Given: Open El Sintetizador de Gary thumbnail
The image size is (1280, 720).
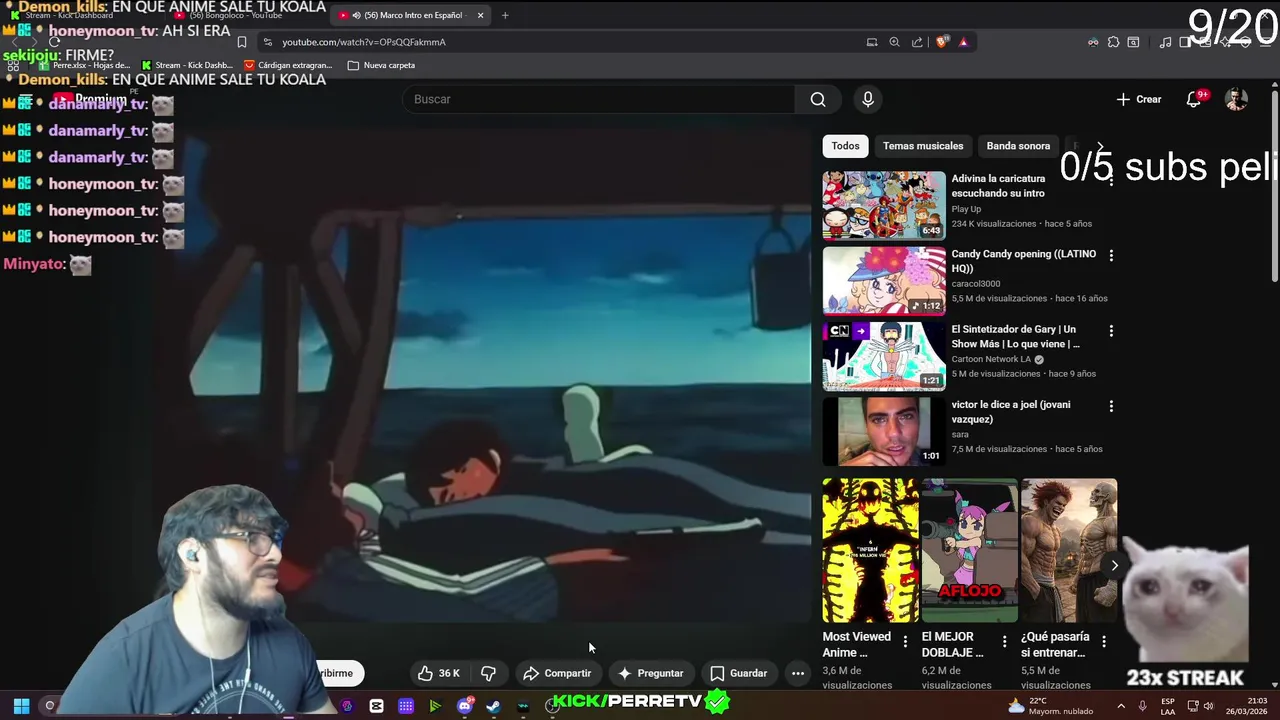Looking at the screenshot, I should [x=884, y=356].
